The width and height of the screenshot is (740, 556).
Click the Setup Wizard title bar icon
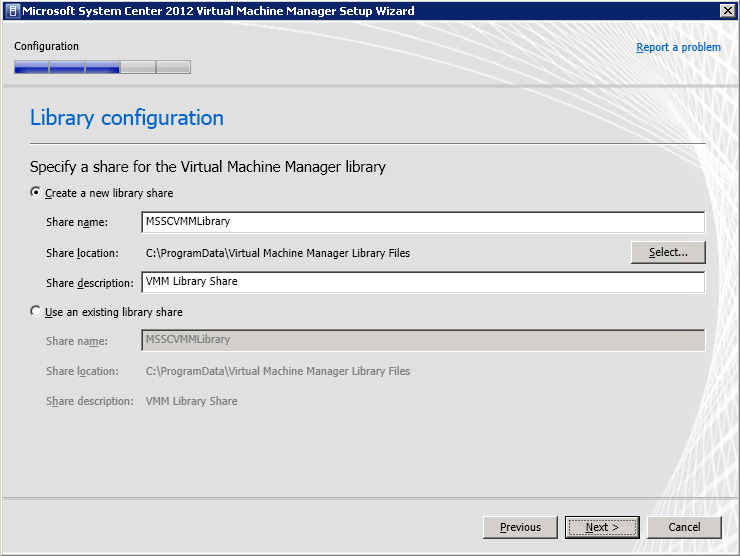click(x=12, y=11)
